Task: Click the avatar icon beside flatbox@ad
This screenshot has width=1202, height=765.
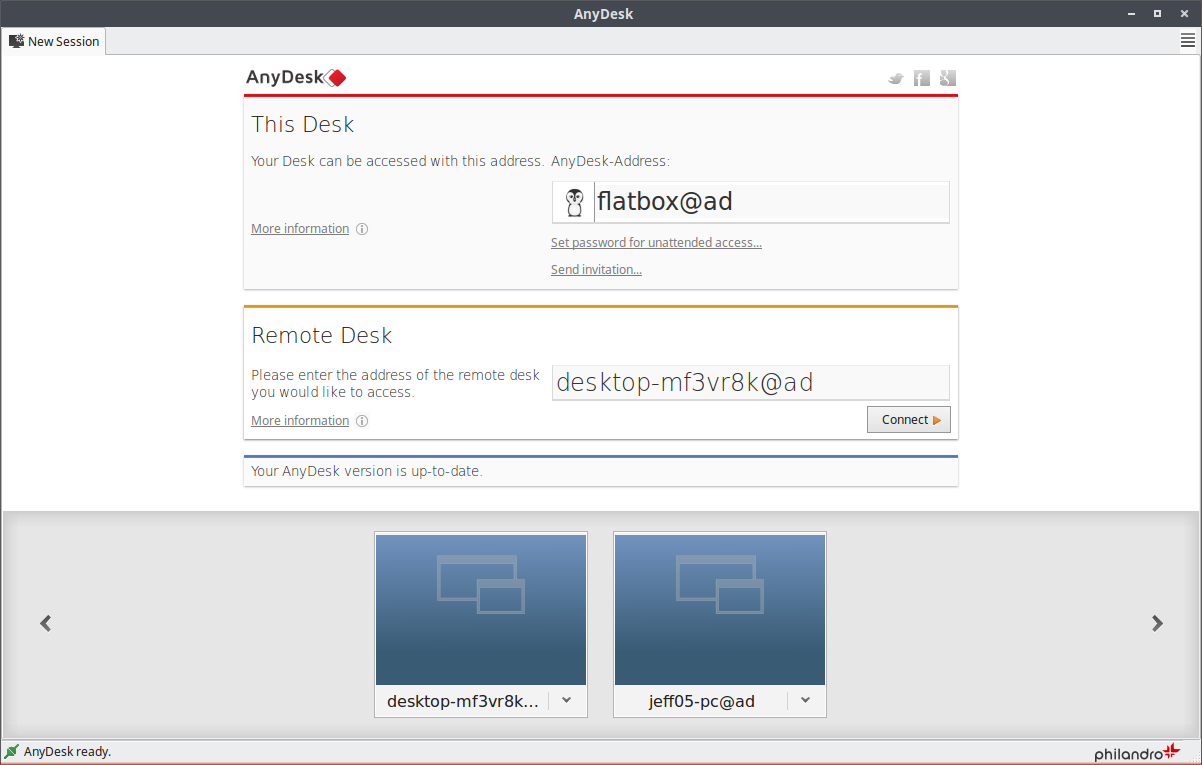Action: click(574, 201)
